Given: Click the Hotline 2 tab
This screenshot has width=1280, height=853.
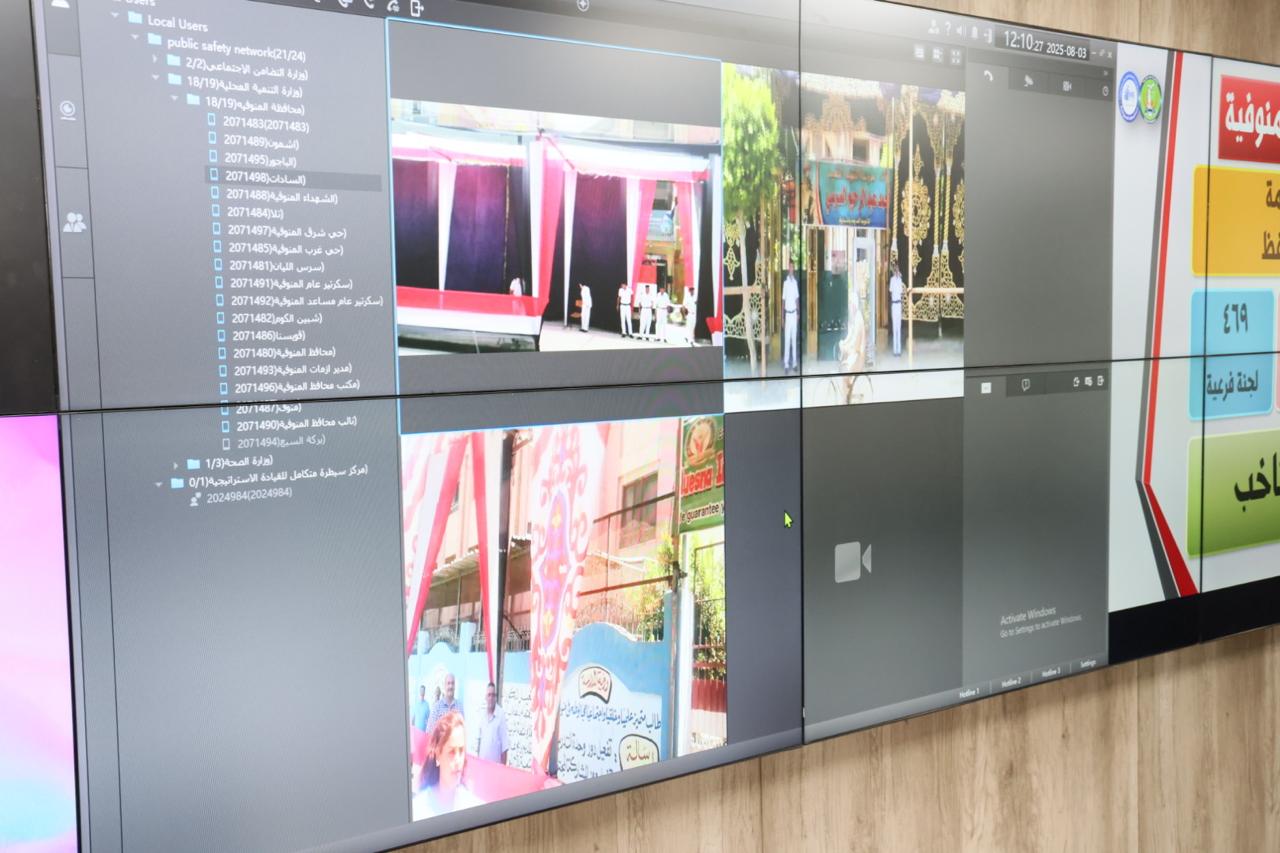Looking at the screenshot, I should pos(1011,682).
